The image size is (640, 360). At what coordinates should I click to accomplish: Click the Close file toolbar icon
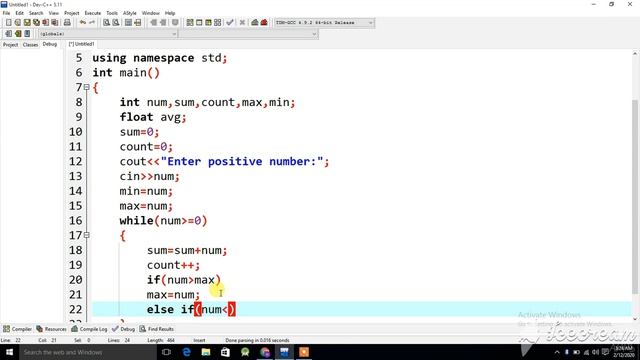(45, 22)
